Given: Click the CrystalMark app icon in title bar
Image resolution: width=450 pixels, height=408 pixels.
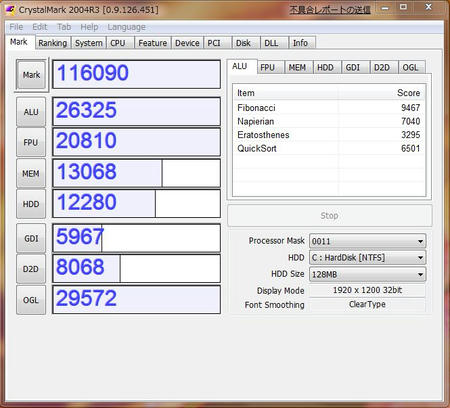Looking at the screenshot, I should click(10, 10).
